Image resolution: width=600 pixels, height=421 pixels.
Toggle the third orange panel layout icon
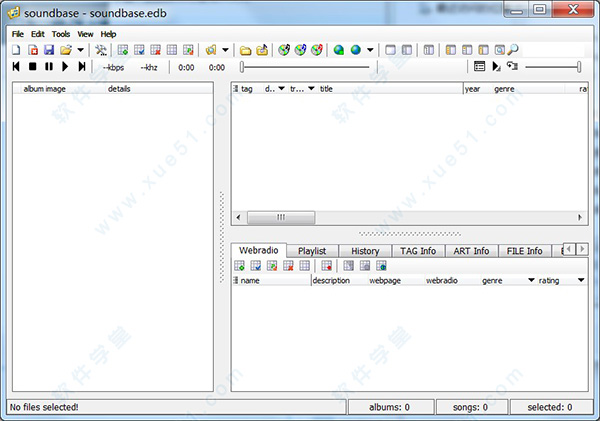[x=484, y=50]
